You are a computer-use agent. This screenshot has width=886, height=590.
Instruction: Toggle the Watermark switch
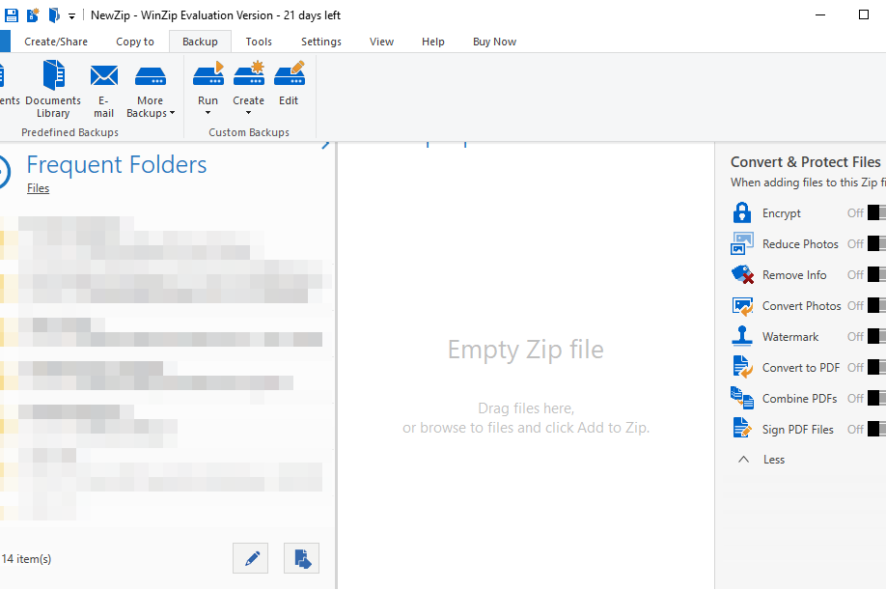(876, 336)
